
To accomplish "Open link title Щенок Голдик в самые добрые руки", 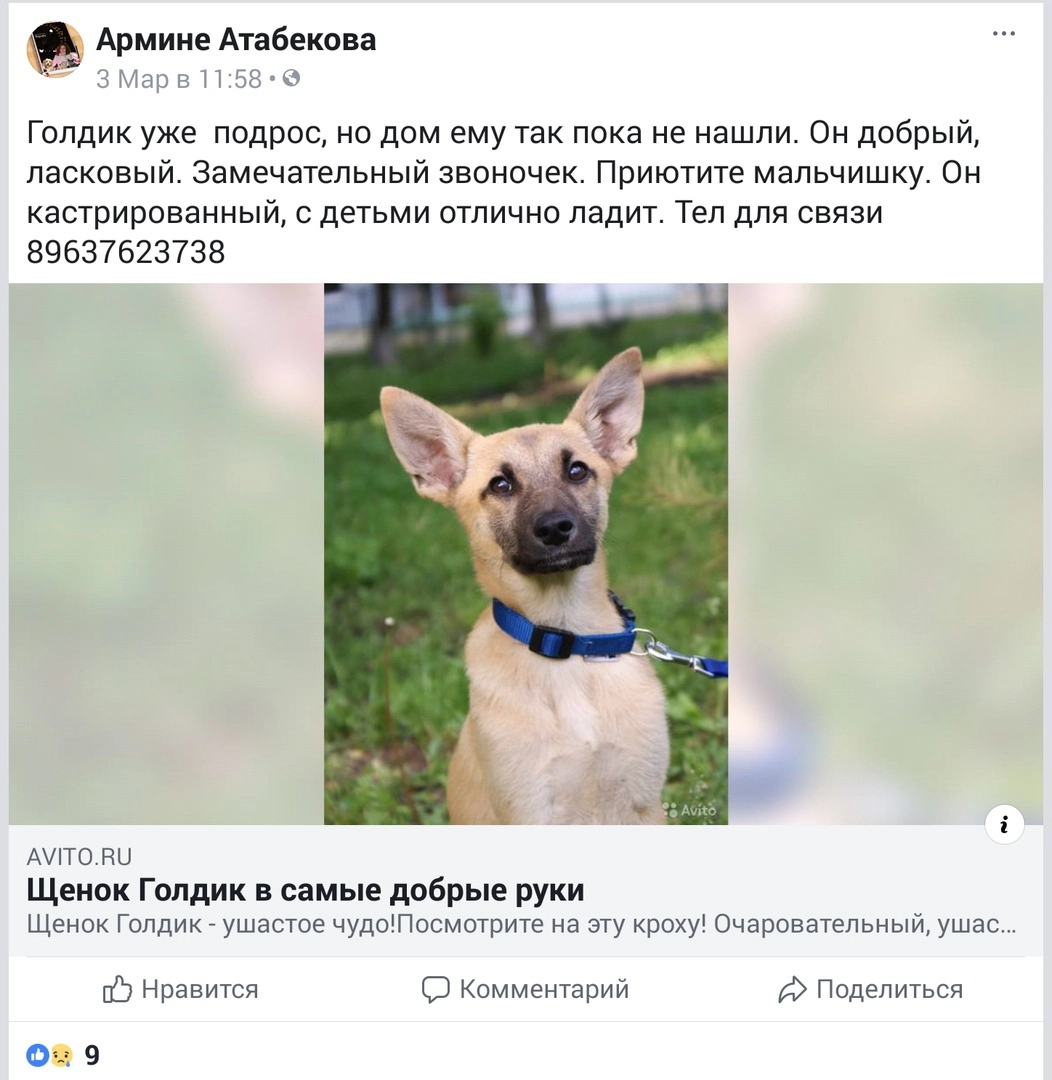I will coord(305,890).
